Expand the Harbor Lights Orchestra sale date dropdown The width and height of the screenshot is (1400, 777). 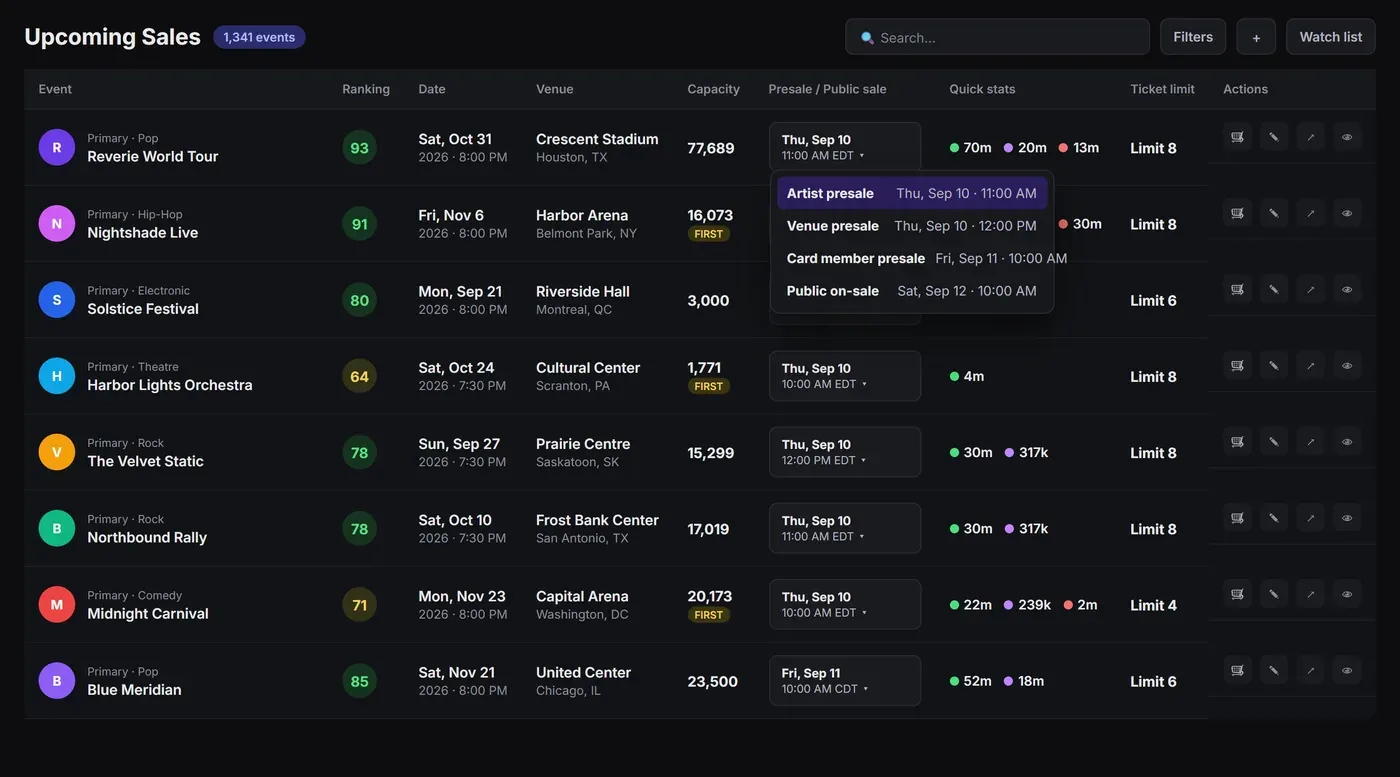click(x=845, y=376)
